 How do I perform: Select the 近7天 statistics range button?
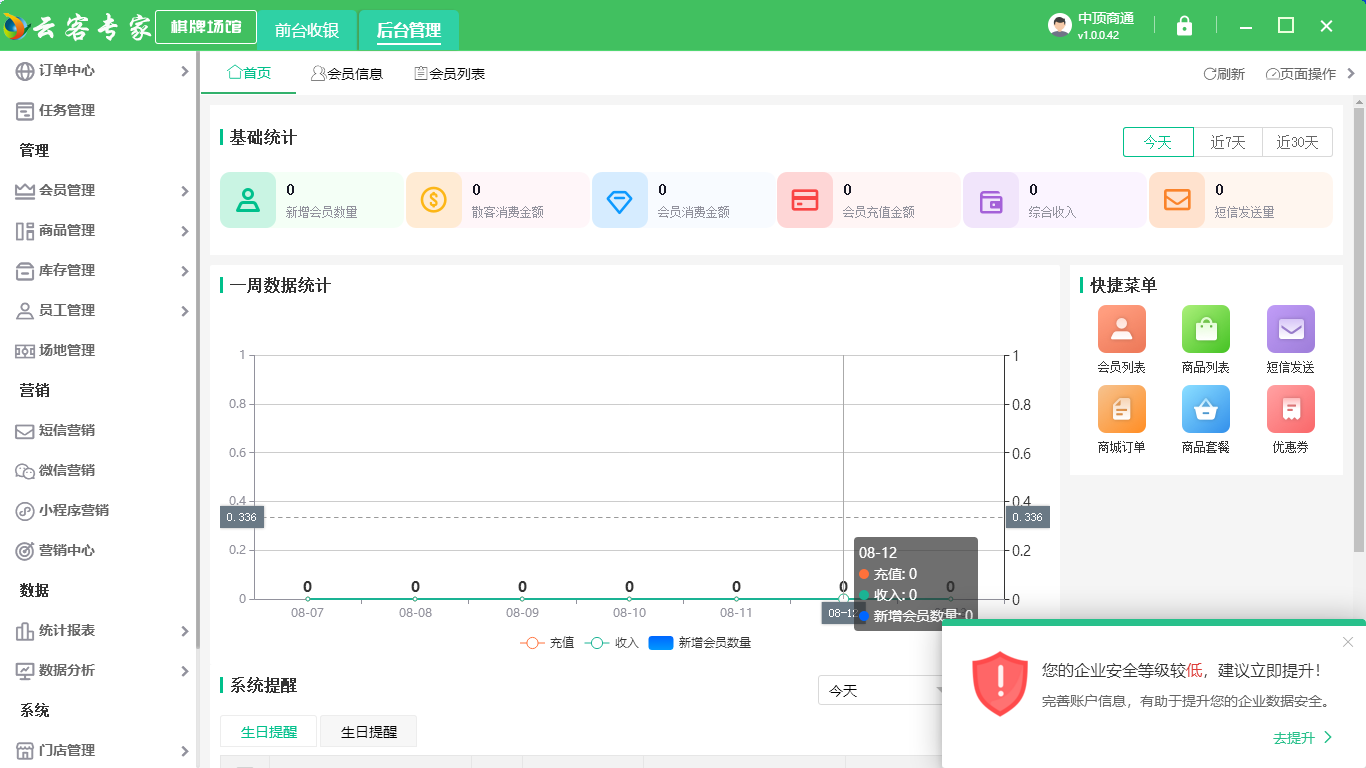[x=1227, y=142]
